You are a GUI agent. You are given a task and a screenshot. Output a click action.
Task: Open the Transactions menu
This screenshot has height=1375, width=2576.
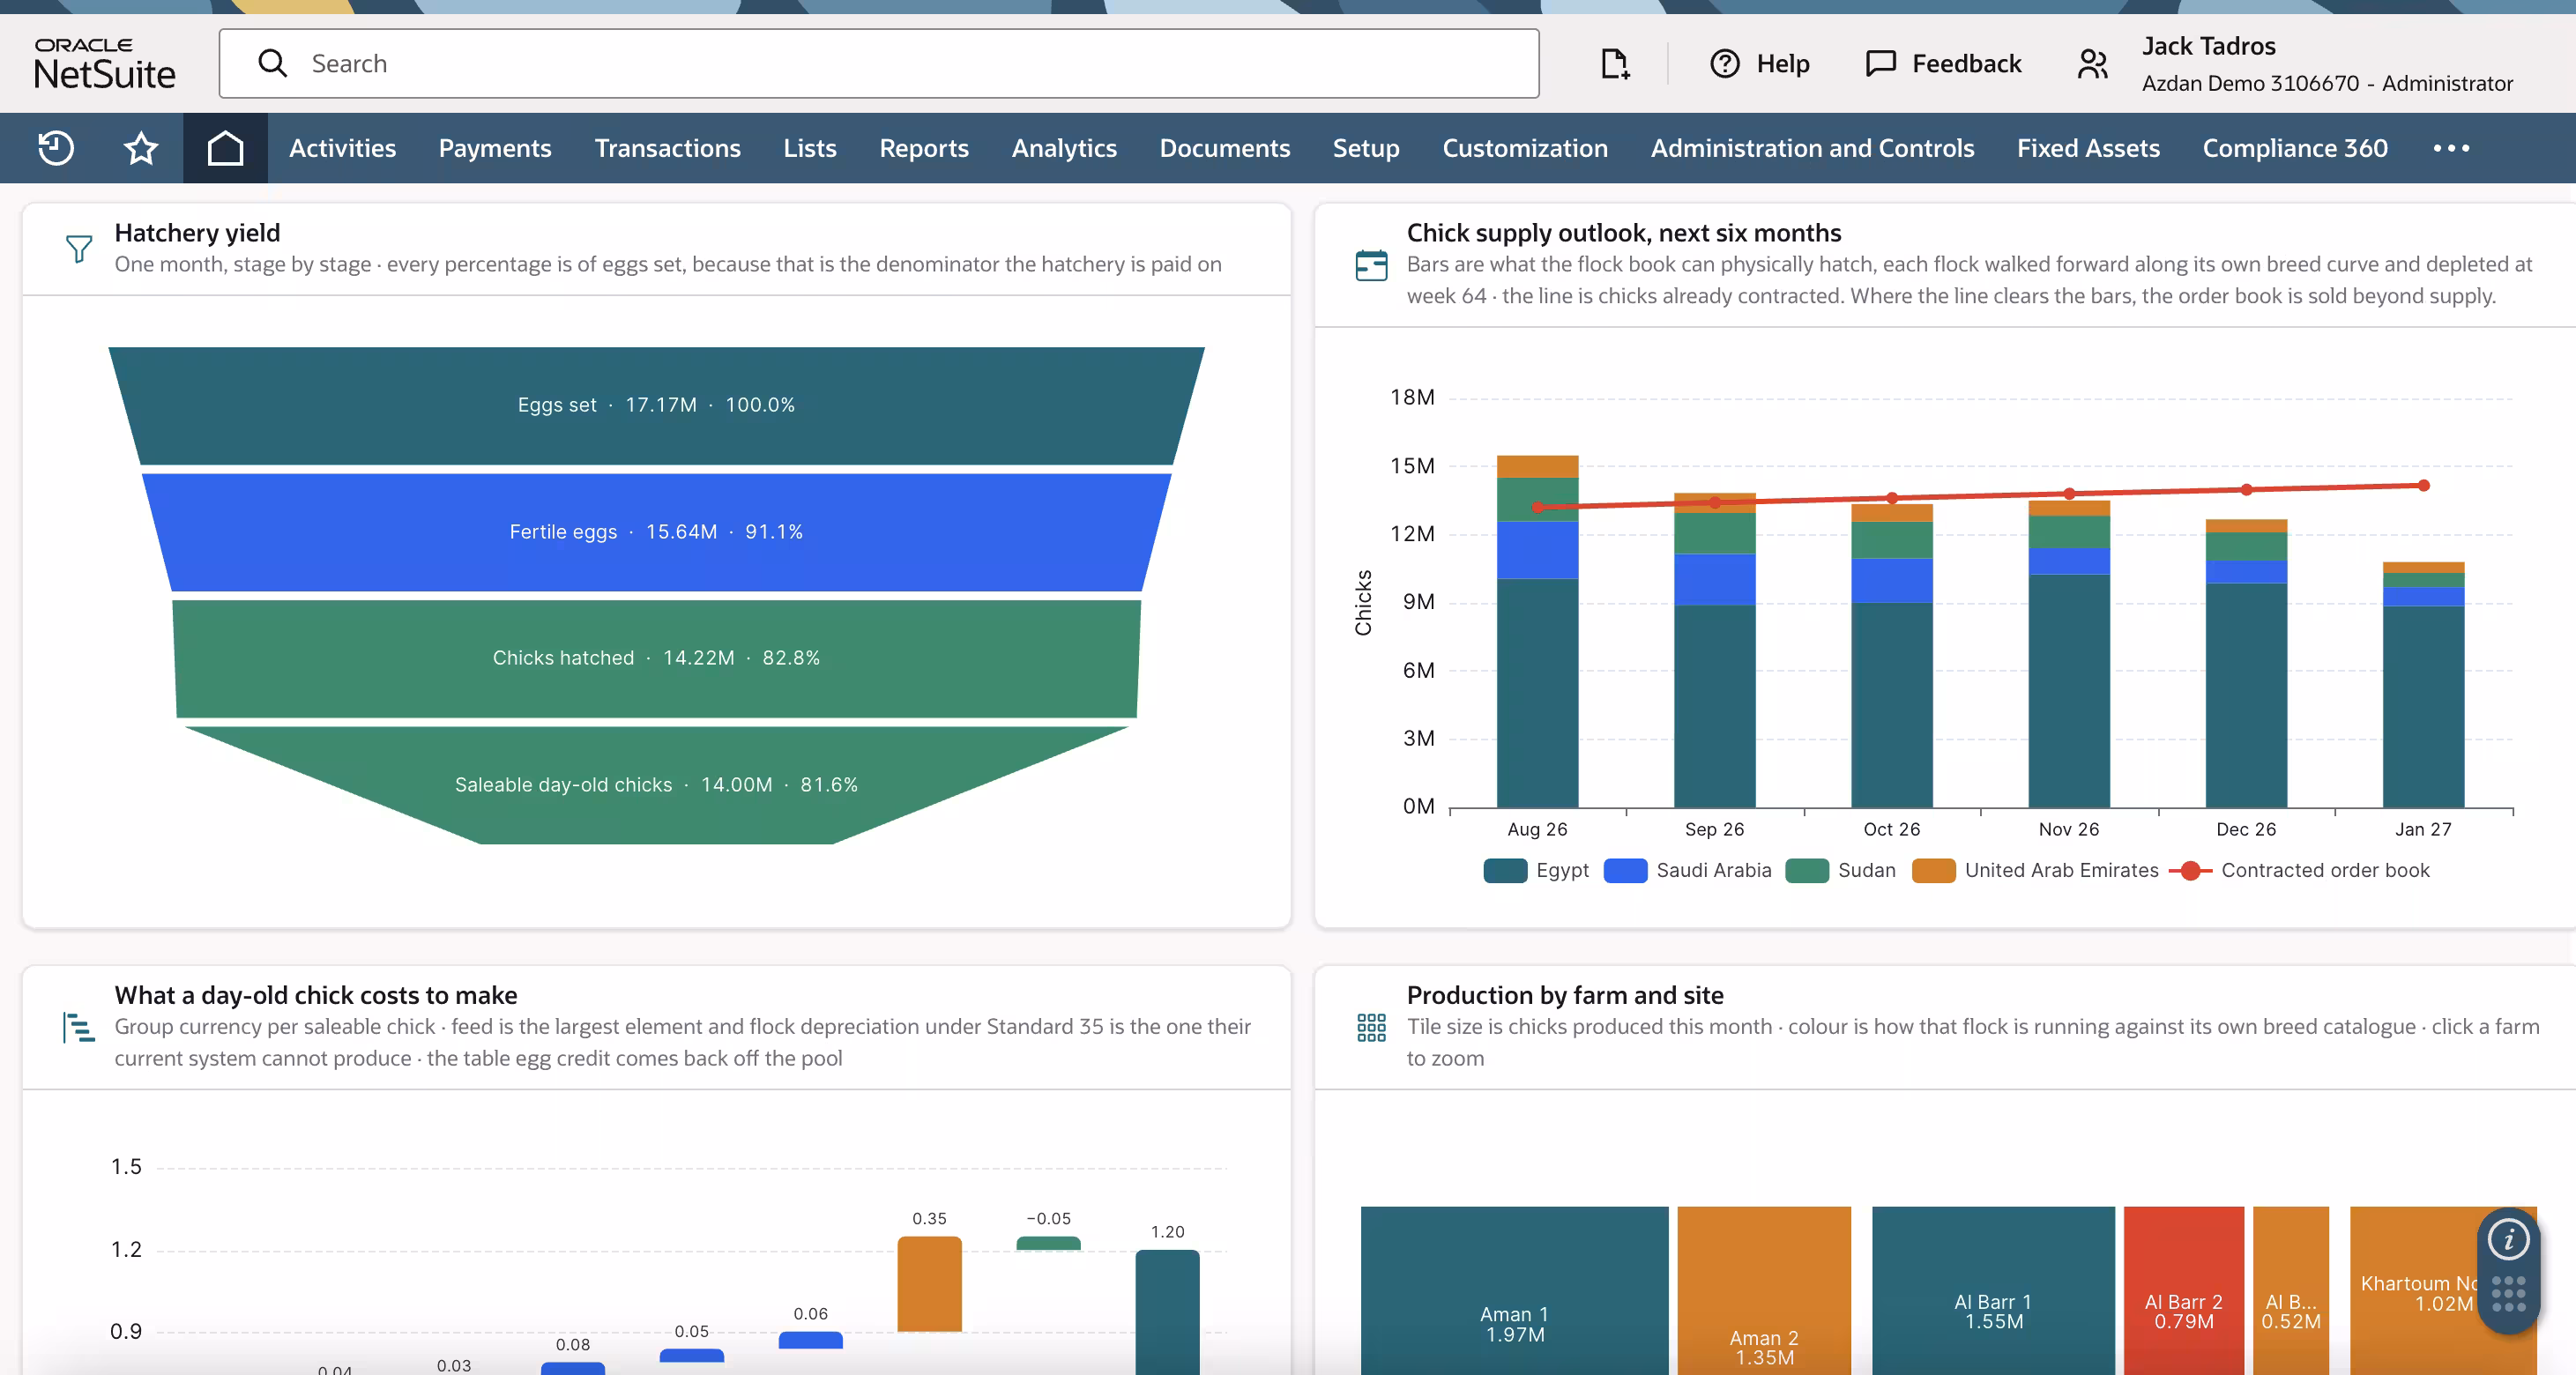(x=667, y=148)
